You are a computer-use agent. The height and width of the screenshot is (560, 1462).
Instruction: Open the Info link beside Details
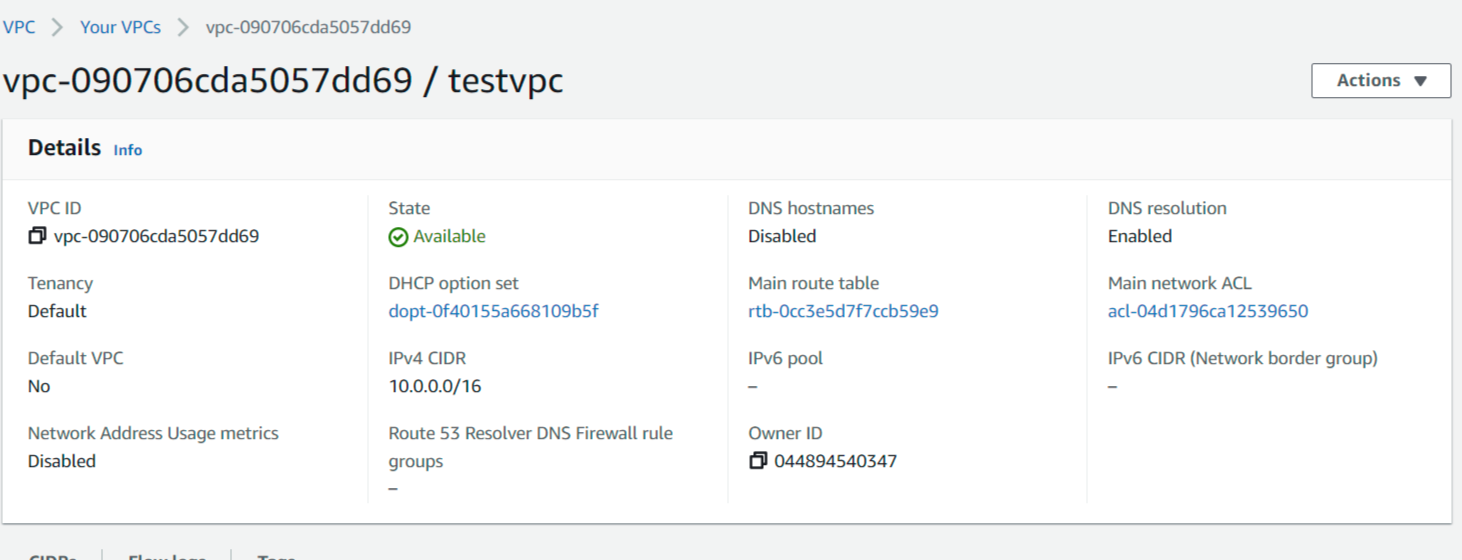[128, 150]
